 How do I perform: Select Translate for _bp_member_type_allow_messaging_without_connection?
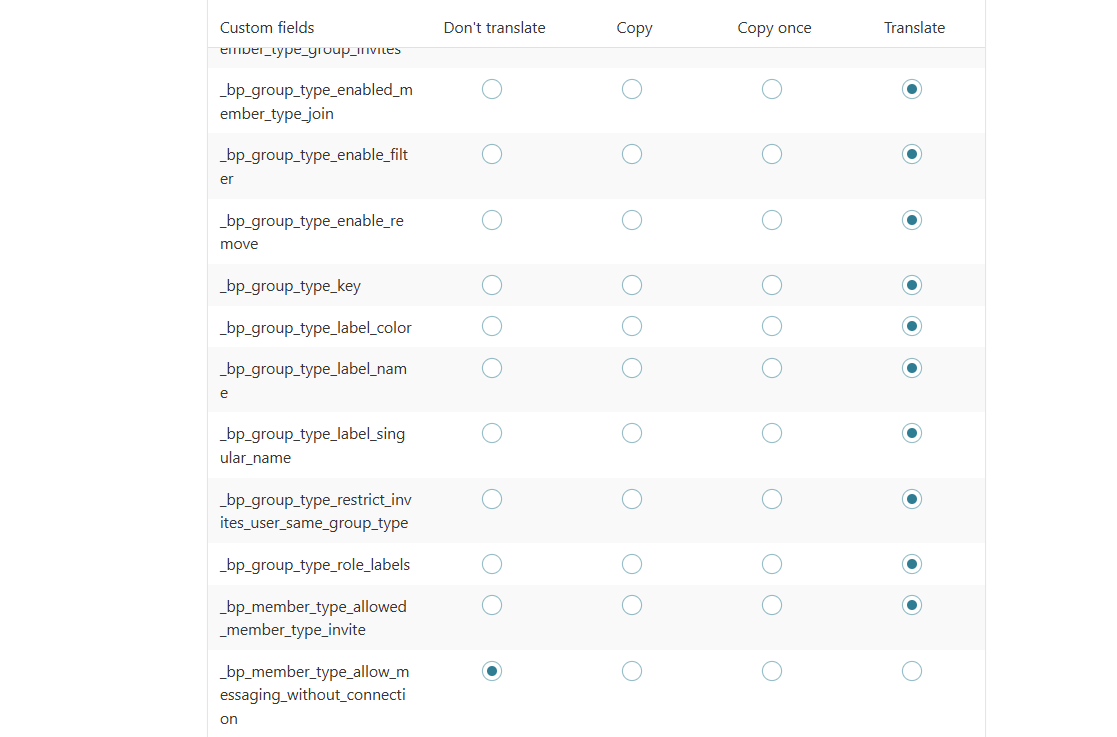click(912, 671)
